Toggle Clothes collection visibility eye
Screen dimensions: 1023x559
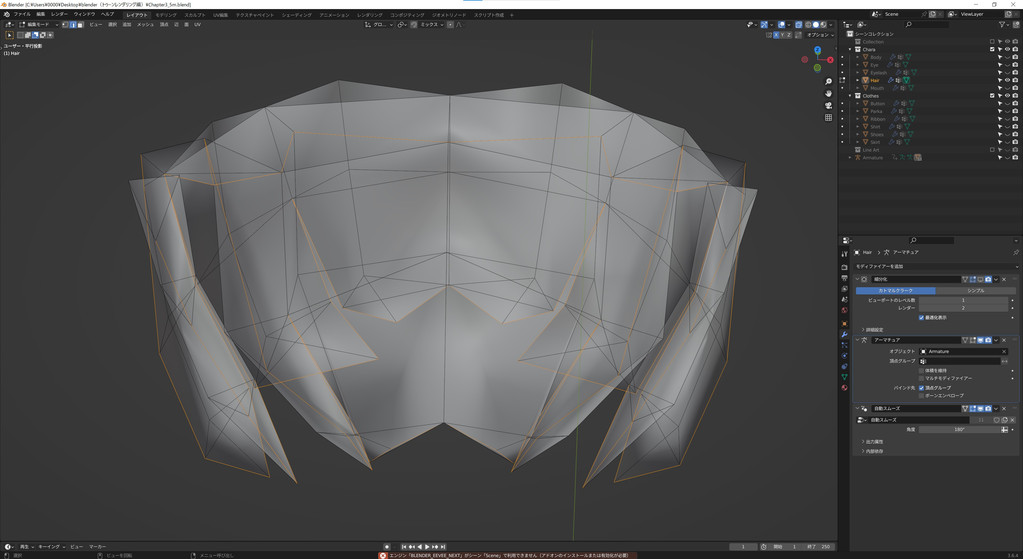[1007, 96]
